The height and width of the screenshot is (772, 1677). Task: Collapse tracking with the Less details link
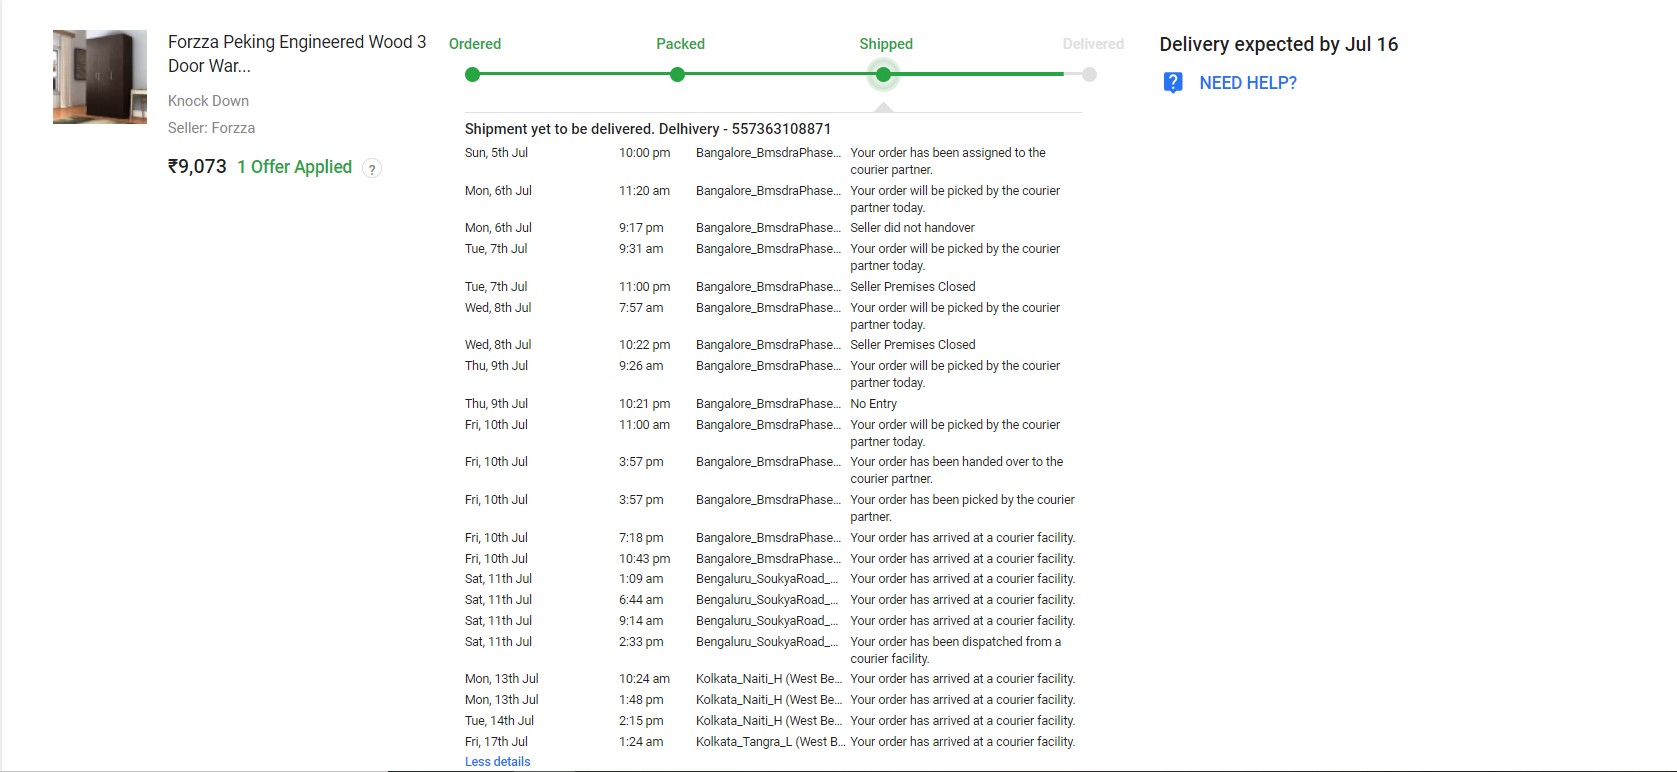click(x=497, y=762)
